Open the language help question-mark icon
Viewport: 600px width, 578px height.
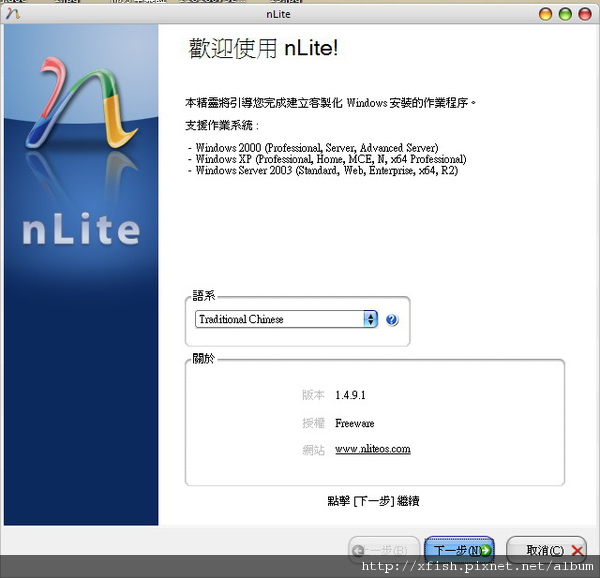click(x=391, y=319)
